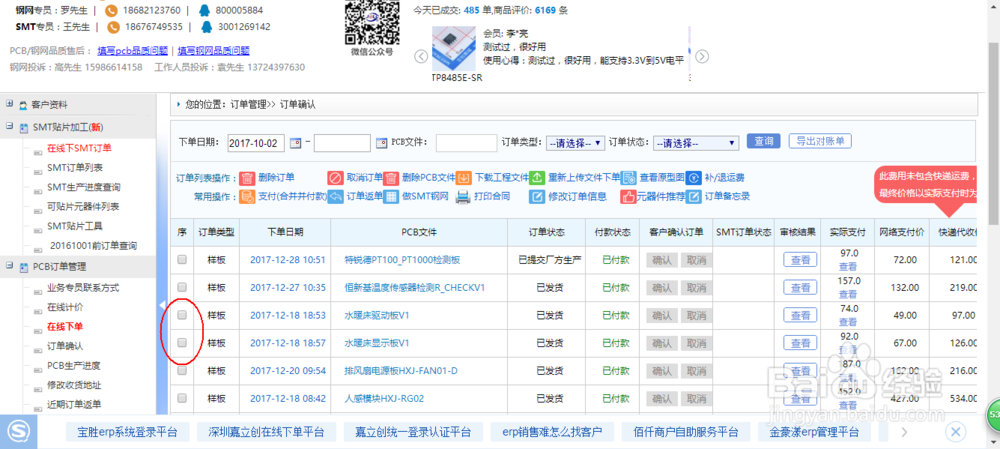Click 查看 audit button for 特锐德PT100 row
Screen dimensions: 1000x449
pyautogui.click(x=800, y=260)
